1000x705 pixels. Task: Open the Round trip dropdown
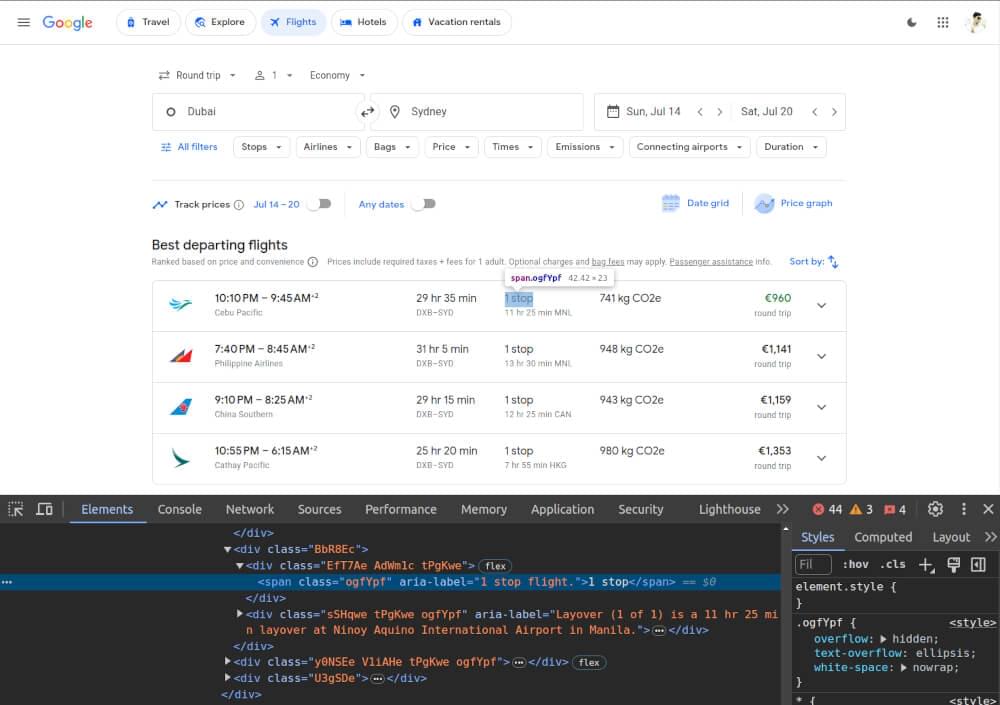tap(196, 74)
